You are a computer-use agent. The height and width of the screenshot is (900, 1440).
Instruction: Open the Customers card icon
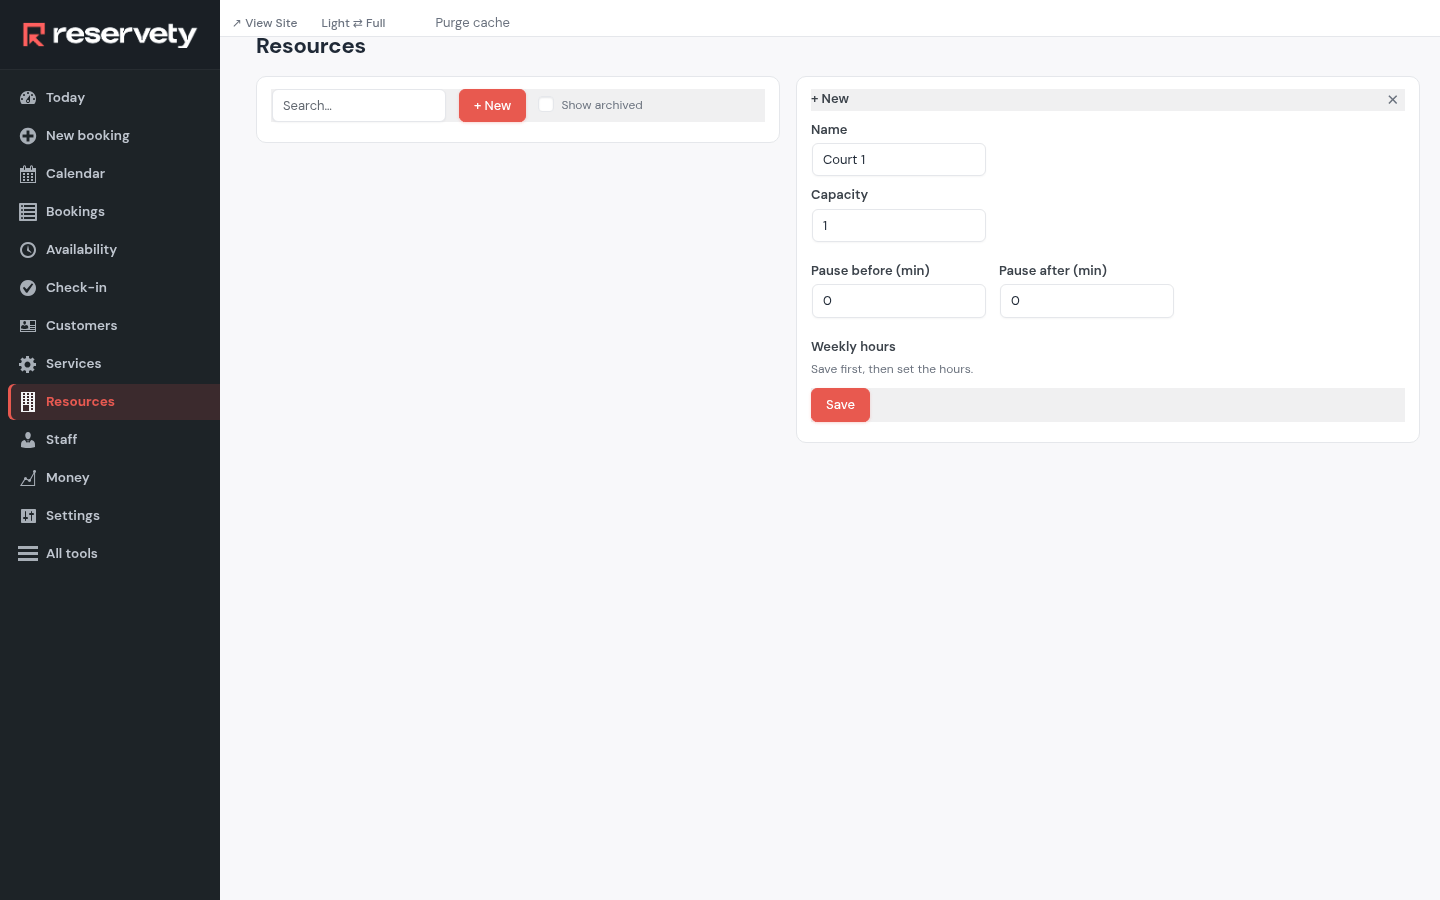click(x=28, y=326)
